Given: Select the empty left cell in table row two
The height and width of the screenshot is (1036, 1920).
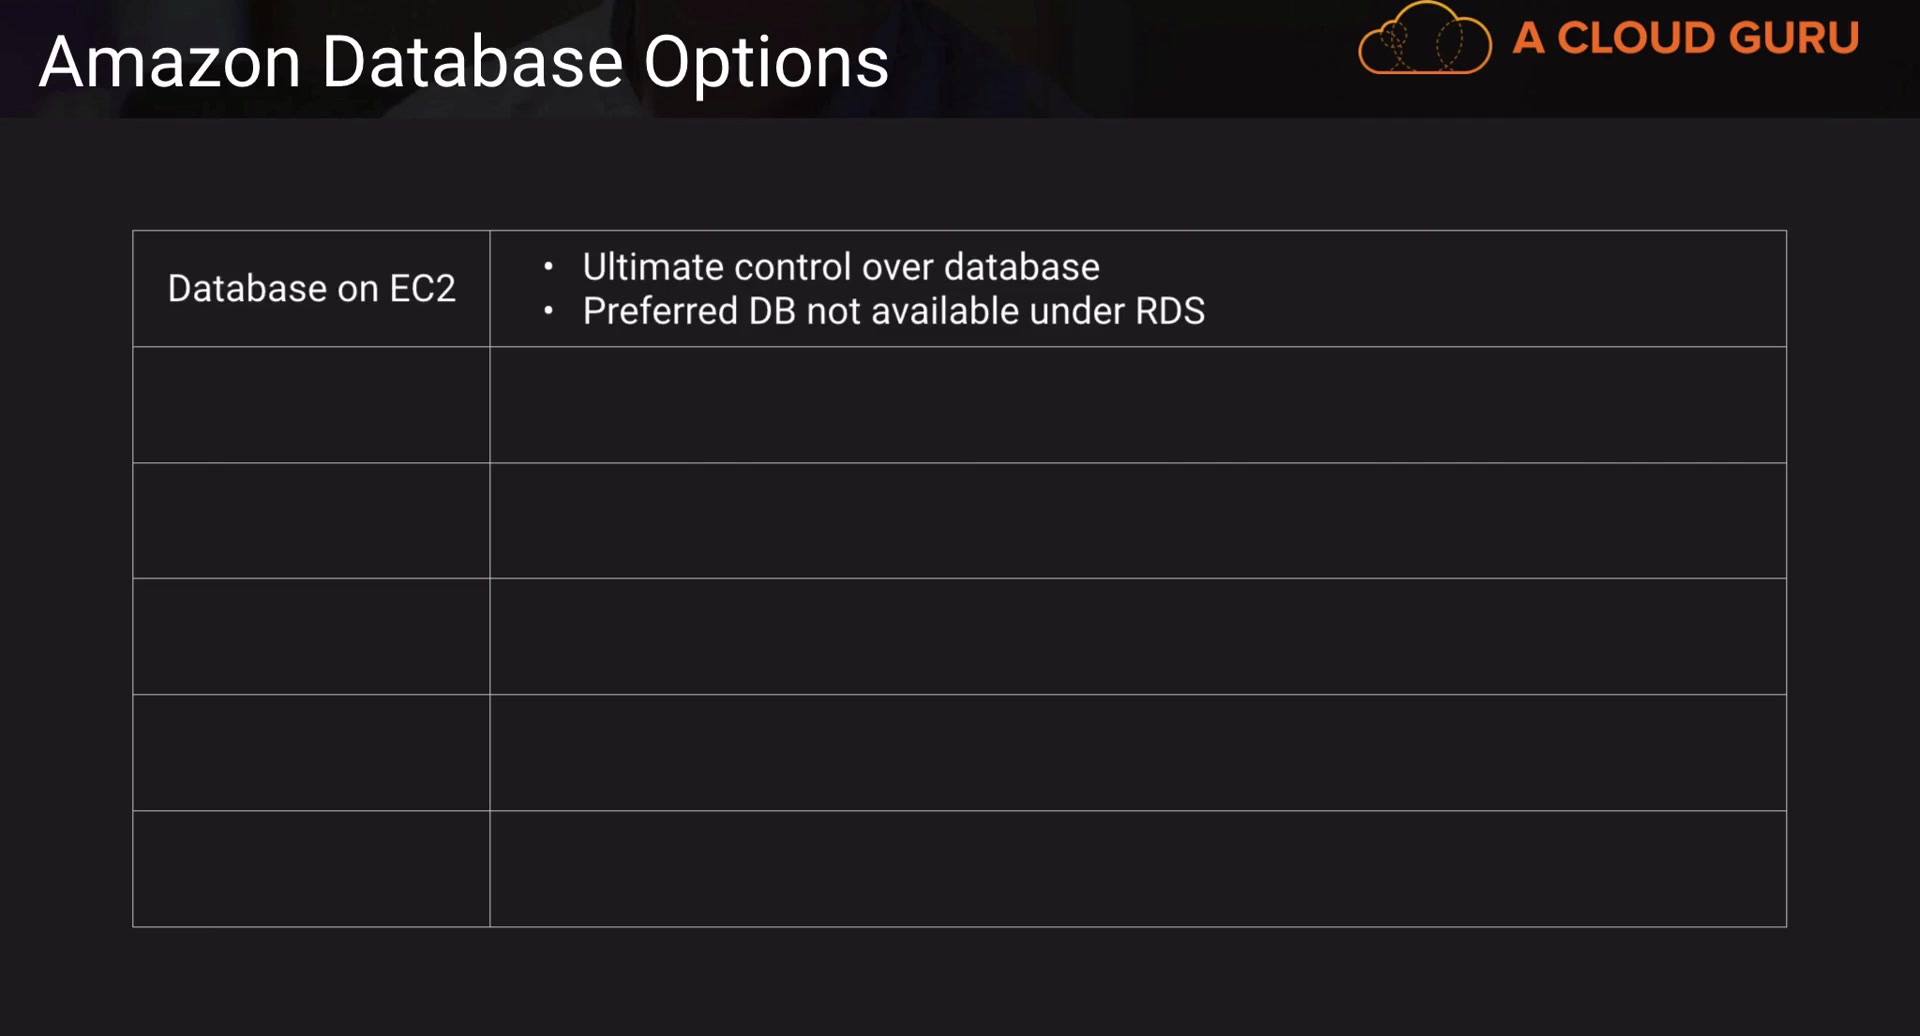Looking at the screenshot, I should click(311, 405).
